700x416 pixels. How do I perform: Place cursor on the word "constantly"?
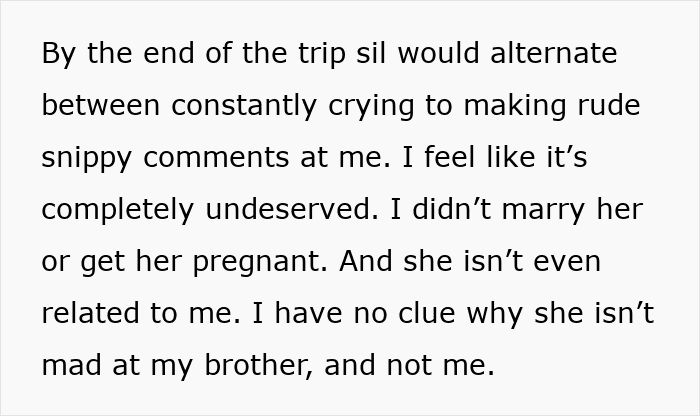pos(244,106)
